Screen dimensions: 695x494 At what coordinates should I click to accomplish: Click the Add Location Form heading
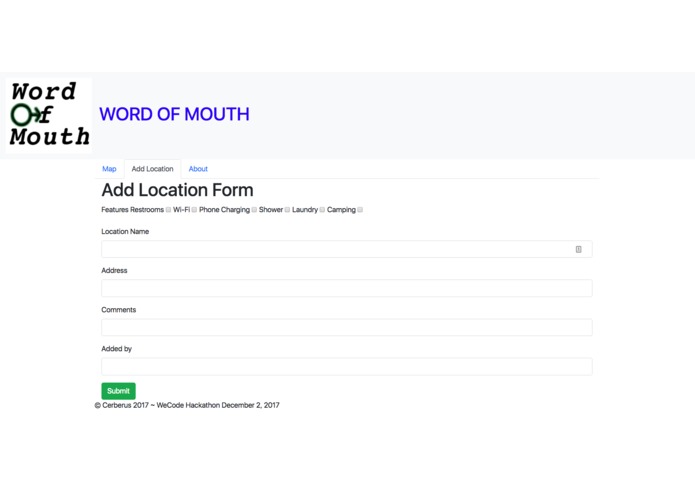[x=177, y=190]
